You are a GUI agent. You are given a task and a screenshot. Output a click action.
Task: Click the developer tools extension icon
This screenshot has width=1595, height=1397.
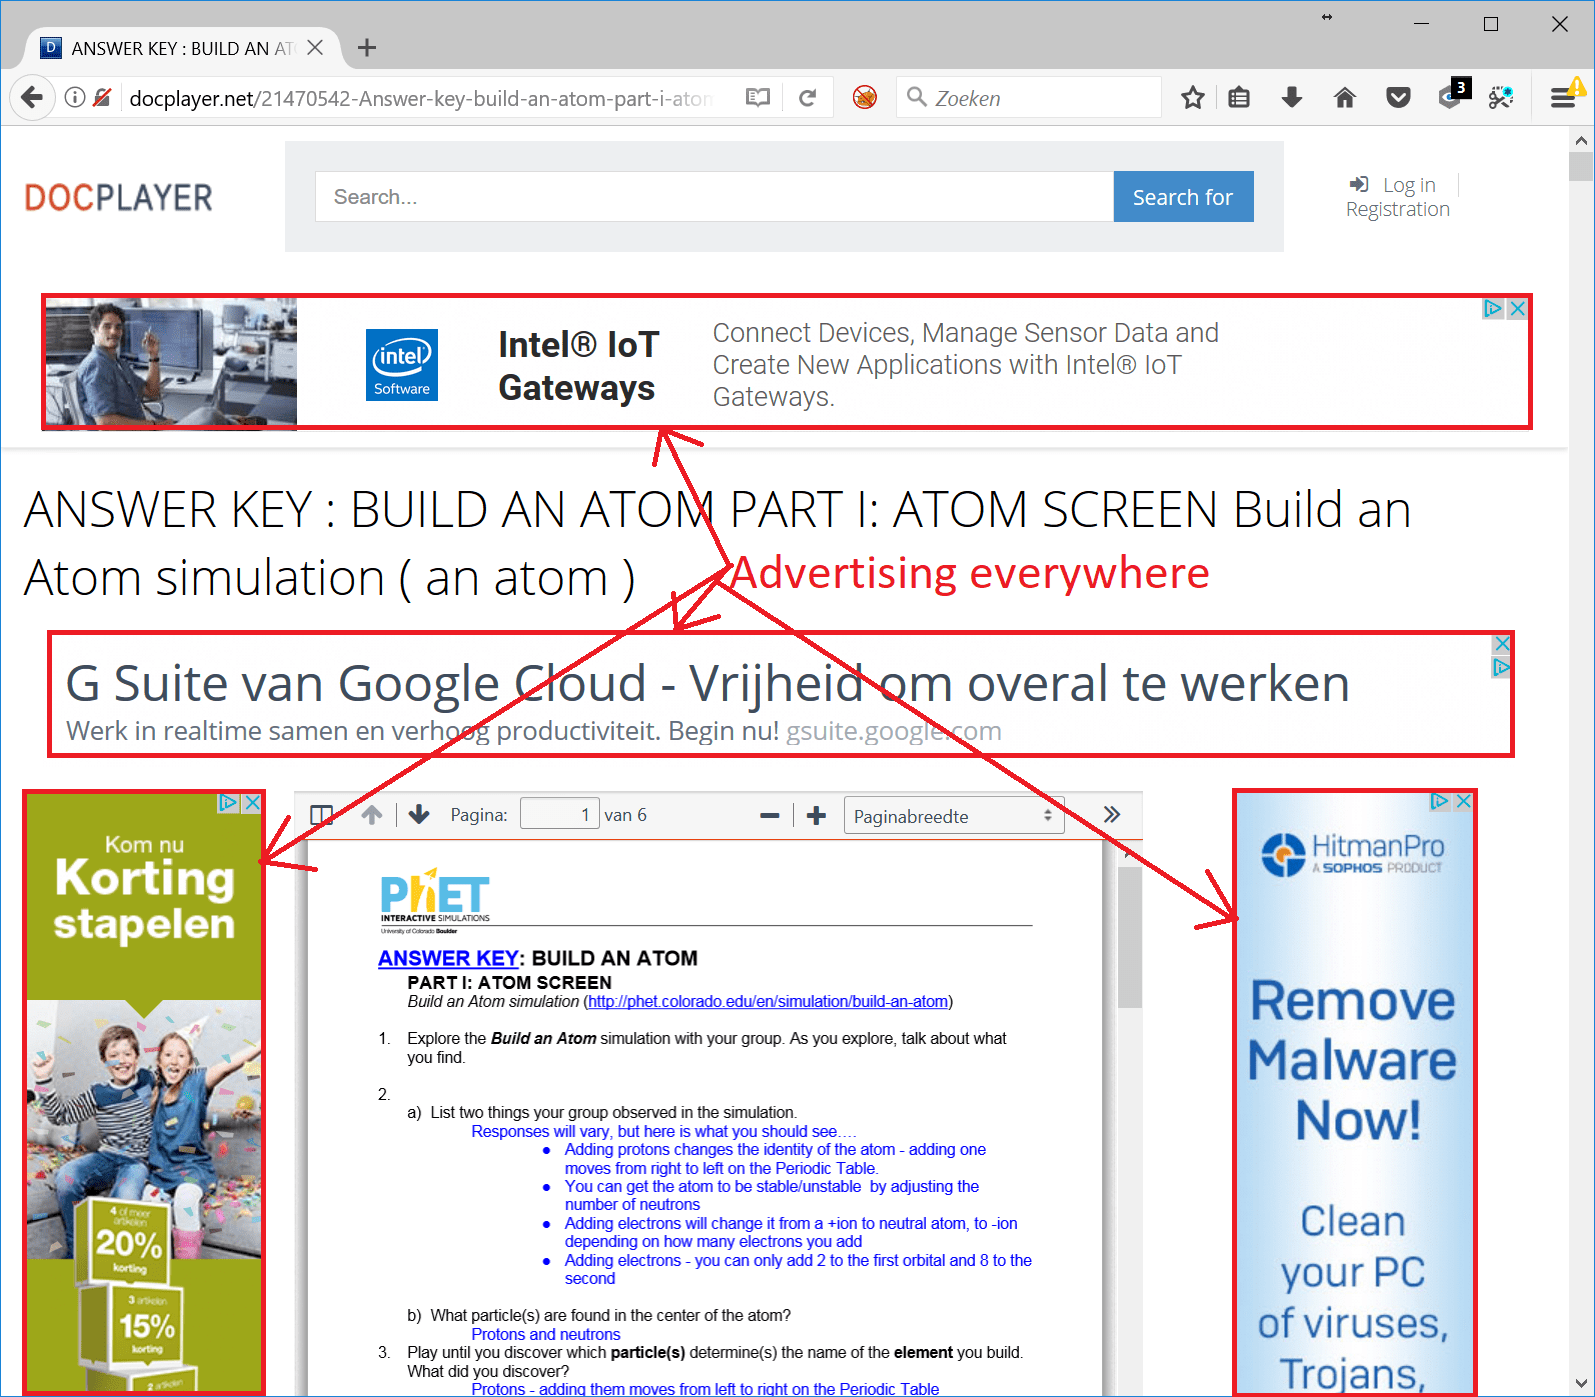1501,98
